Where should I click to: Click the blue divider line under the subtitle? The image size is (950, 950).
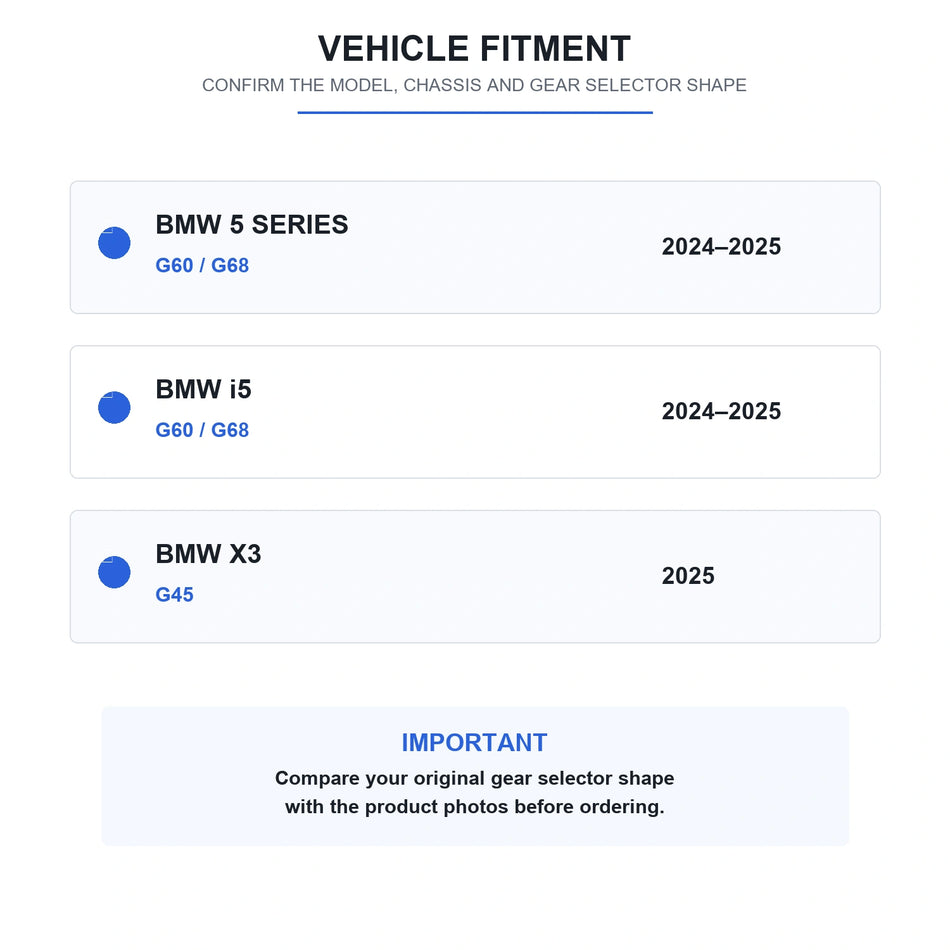[x=475, y=112]
